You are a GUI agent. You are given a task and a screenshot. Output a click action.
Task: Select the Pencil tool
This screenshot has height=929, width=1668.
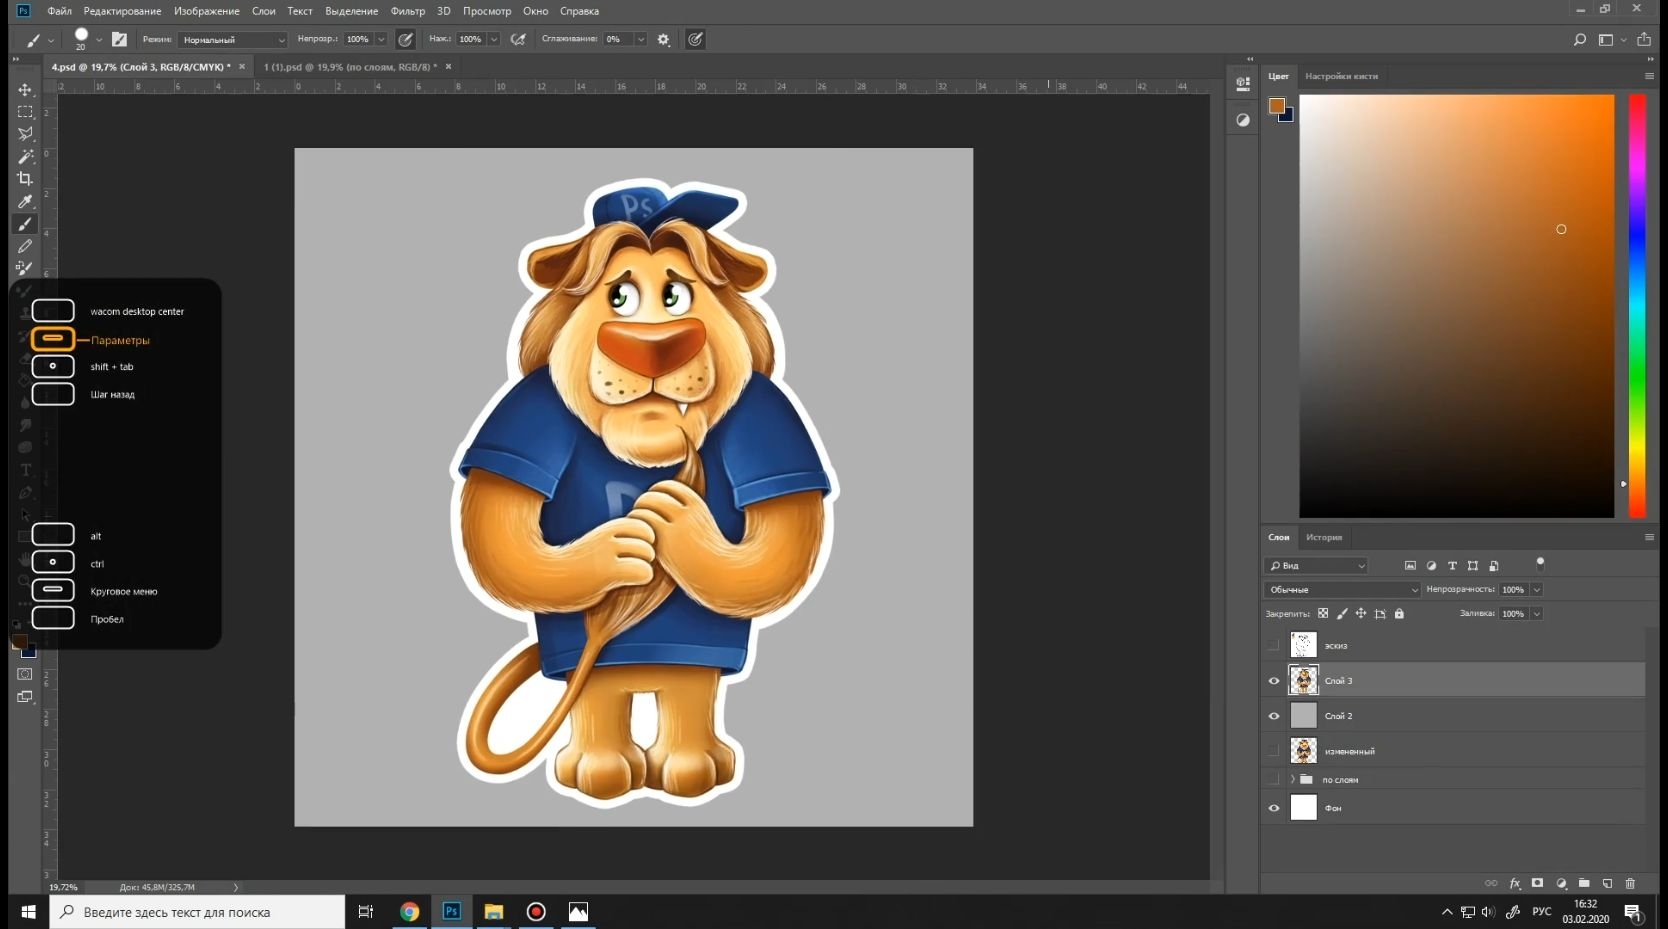pos(25,246)
